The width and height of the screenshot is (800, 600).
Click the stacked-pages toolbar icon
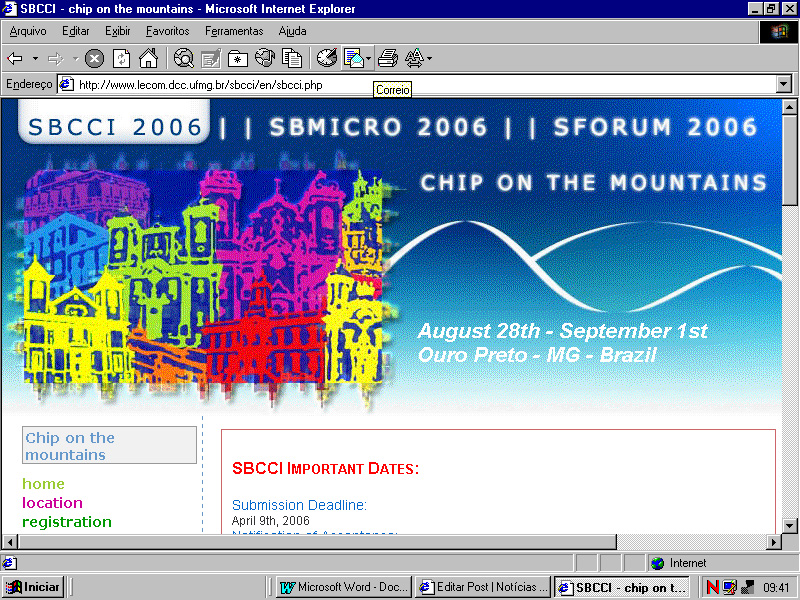[x=292, y=58]
